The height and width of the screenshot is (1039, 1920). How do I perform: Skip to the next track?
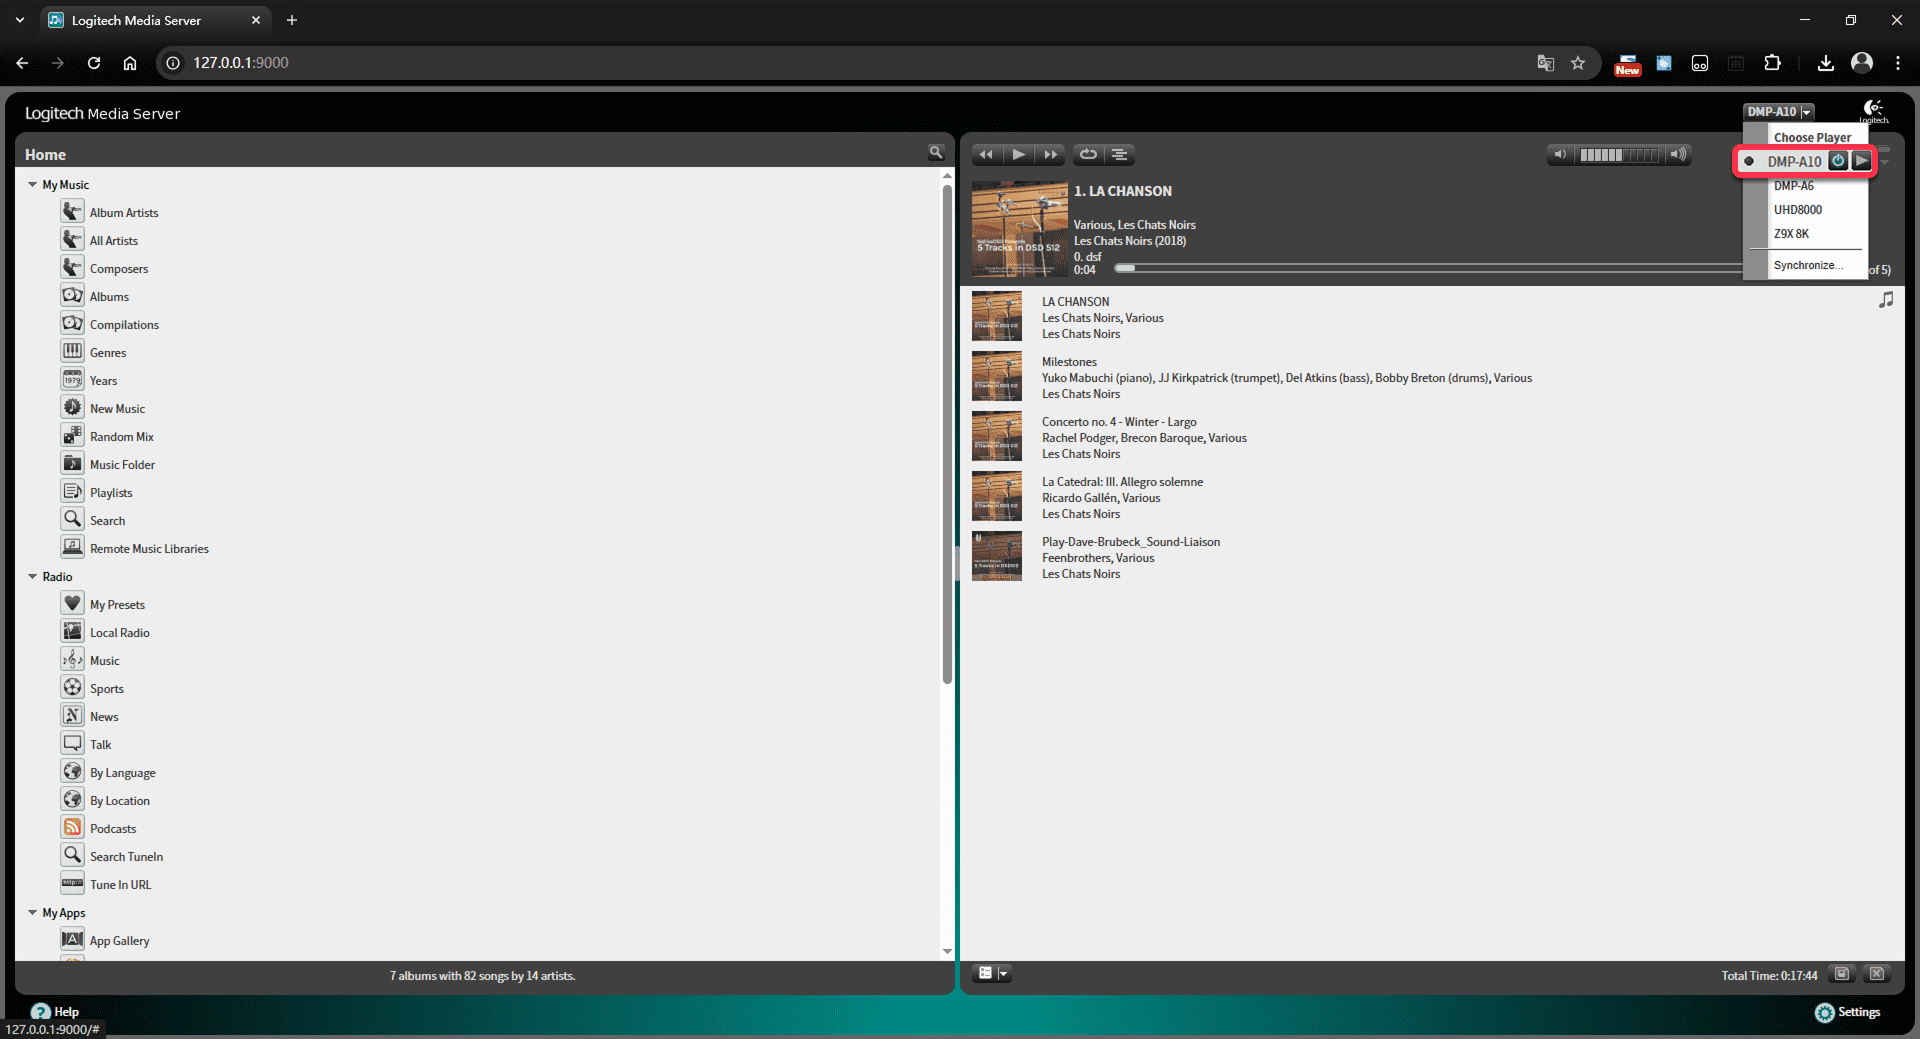coord(1050,154)
